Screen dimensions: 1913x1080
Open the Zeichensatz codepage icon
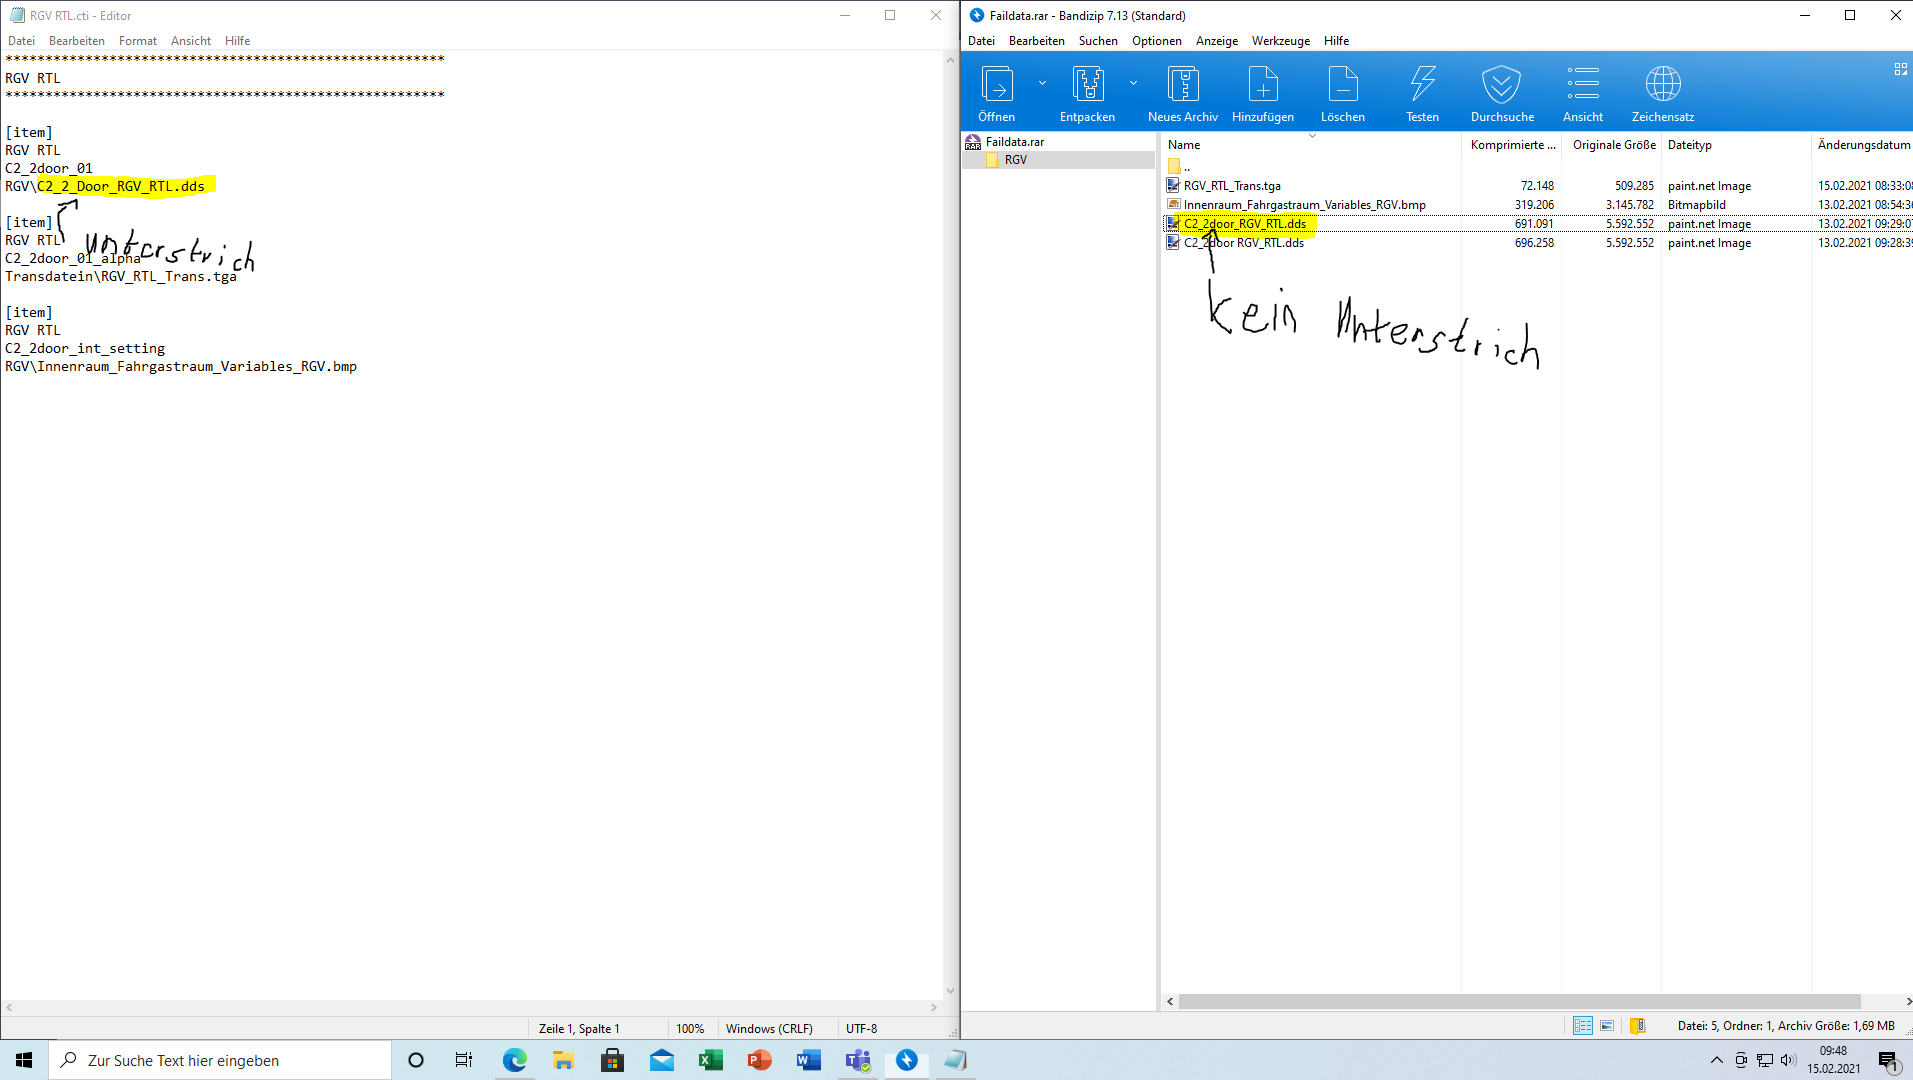[1662, 85]
